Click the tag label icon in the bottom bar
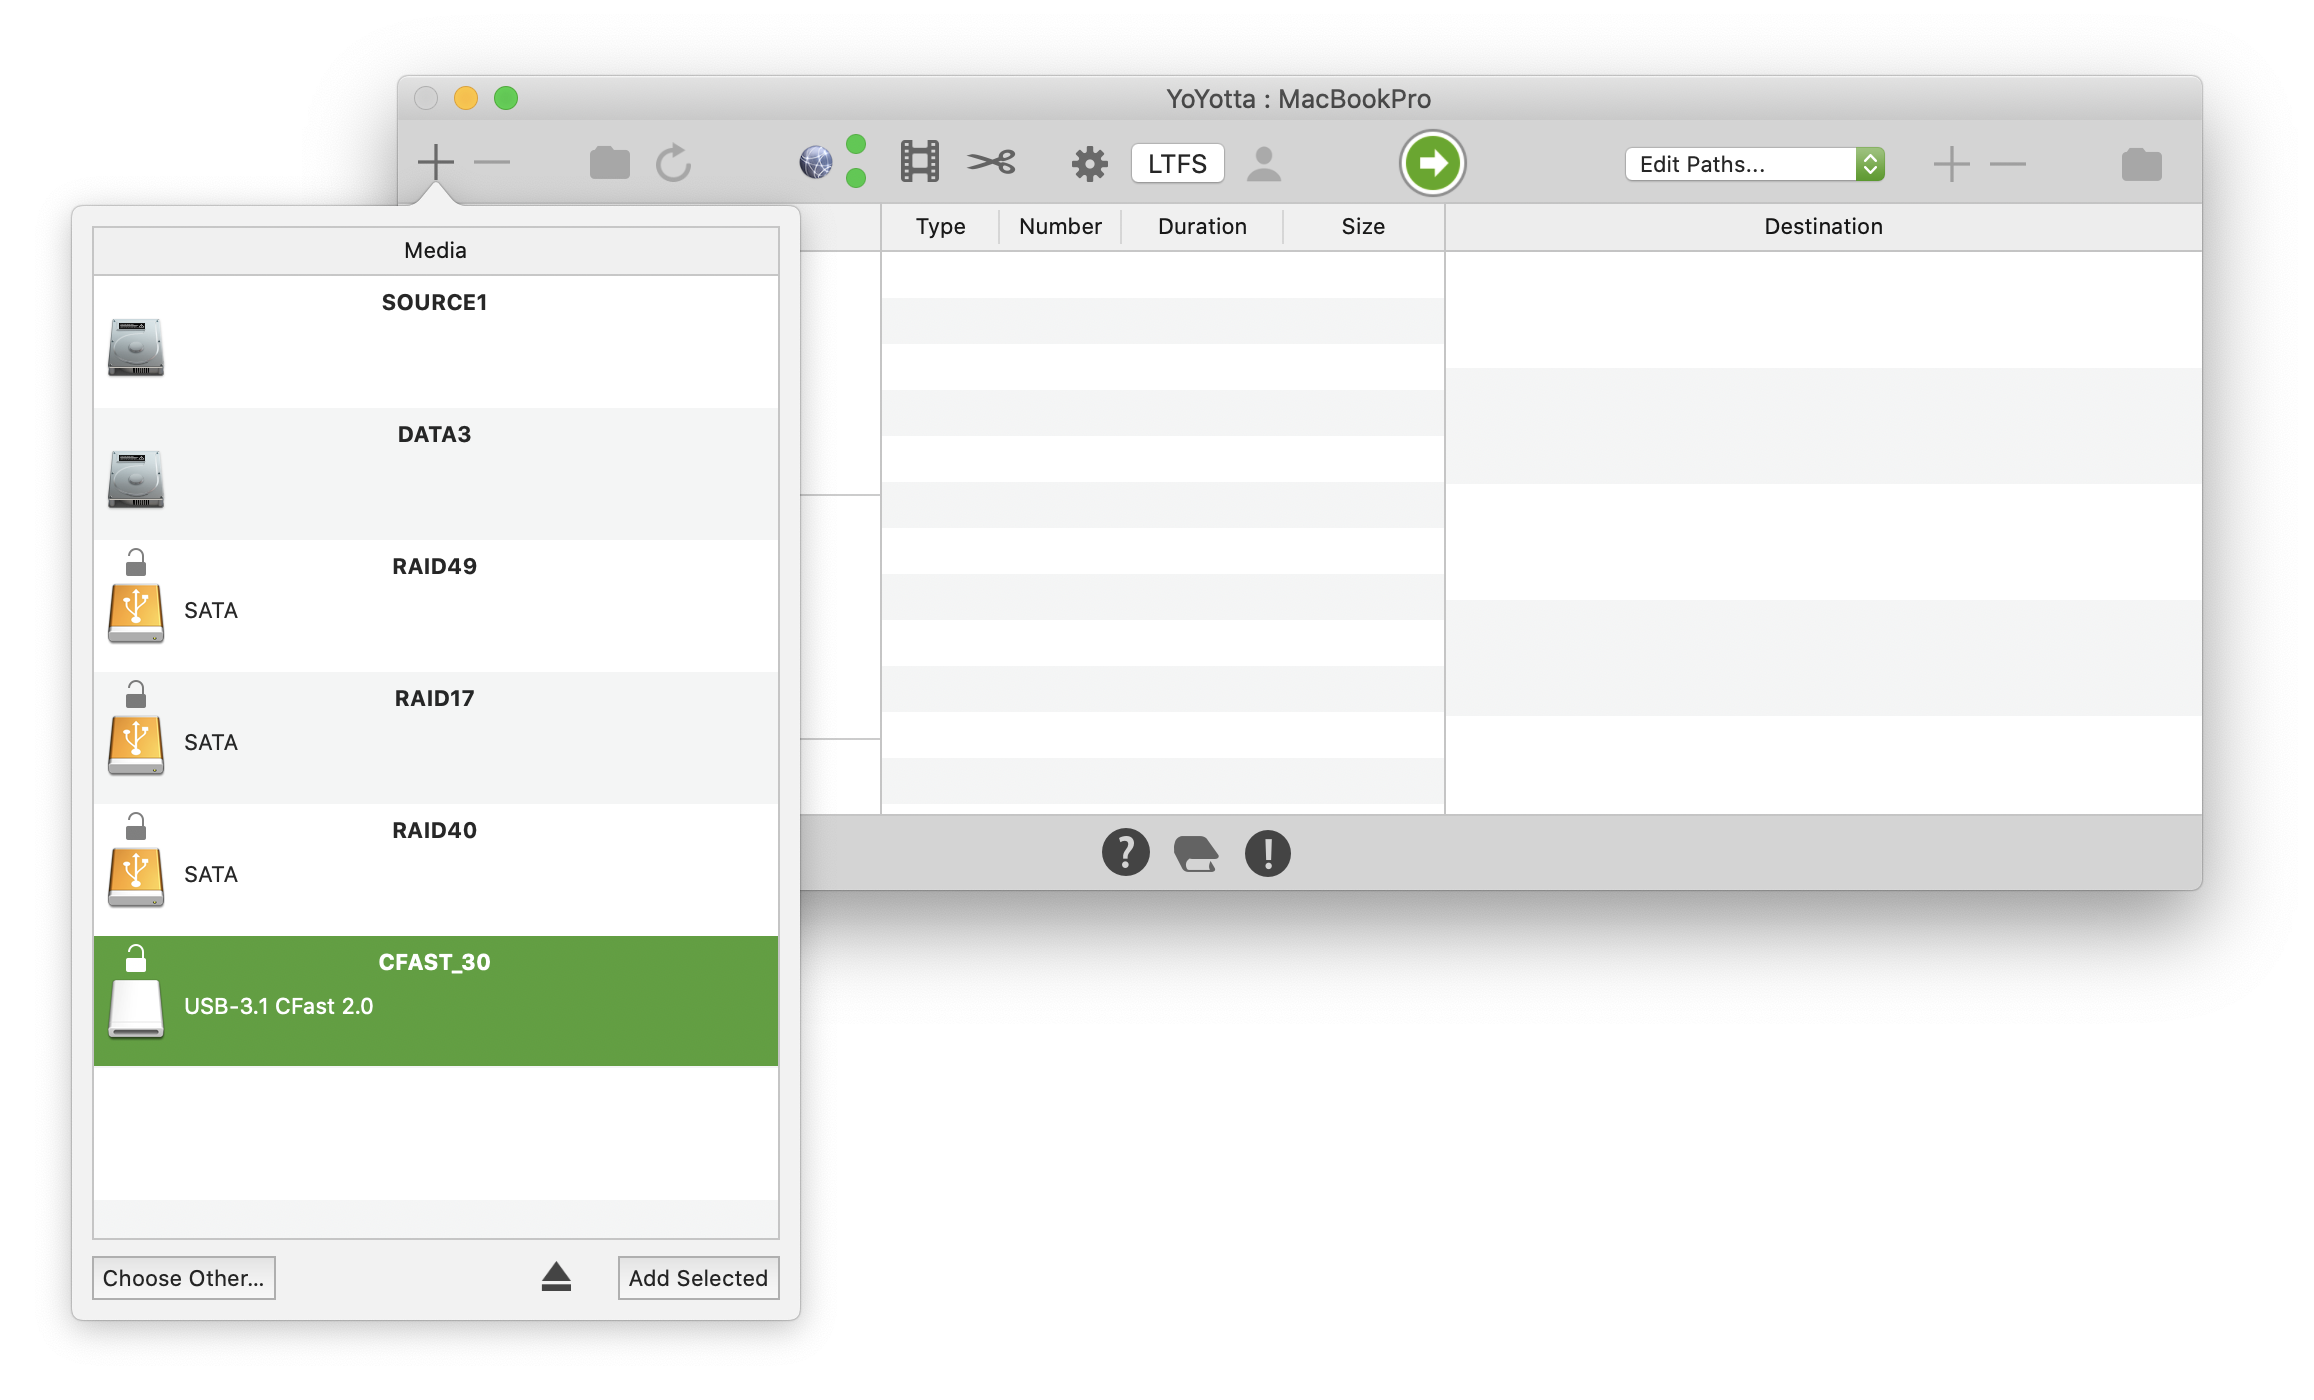Image resolution: width=2314 pixels, height=1400 pixels. coord(1195,854)
